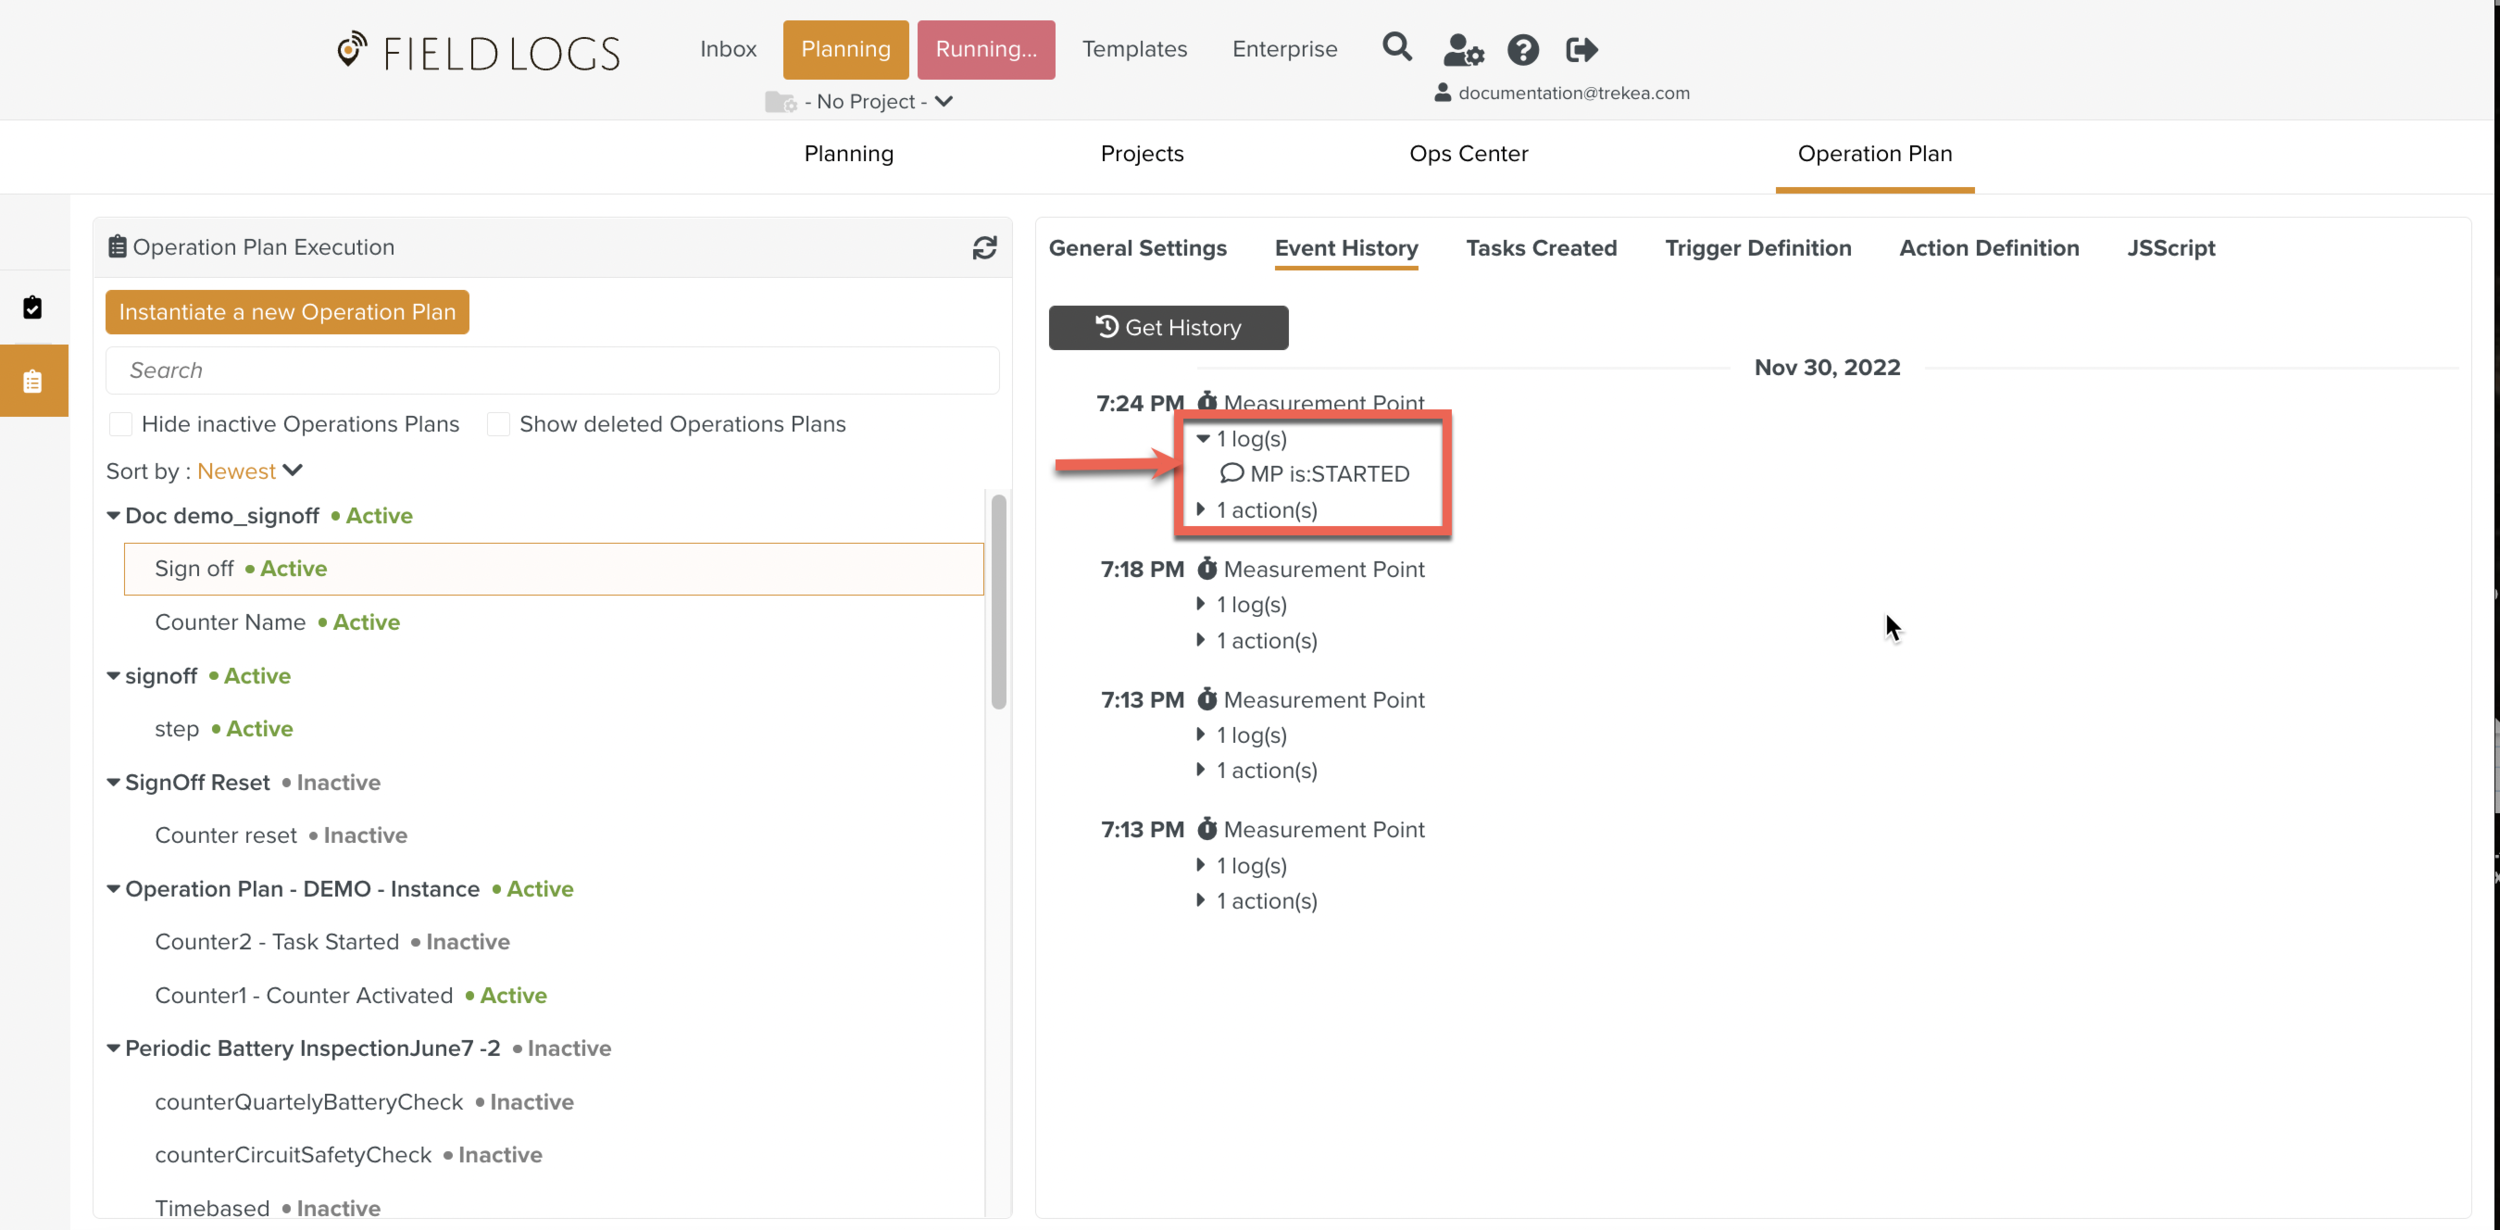
Task: Click the Operation Plan Execution clipboard icon
Action: (x=117, y=247)
